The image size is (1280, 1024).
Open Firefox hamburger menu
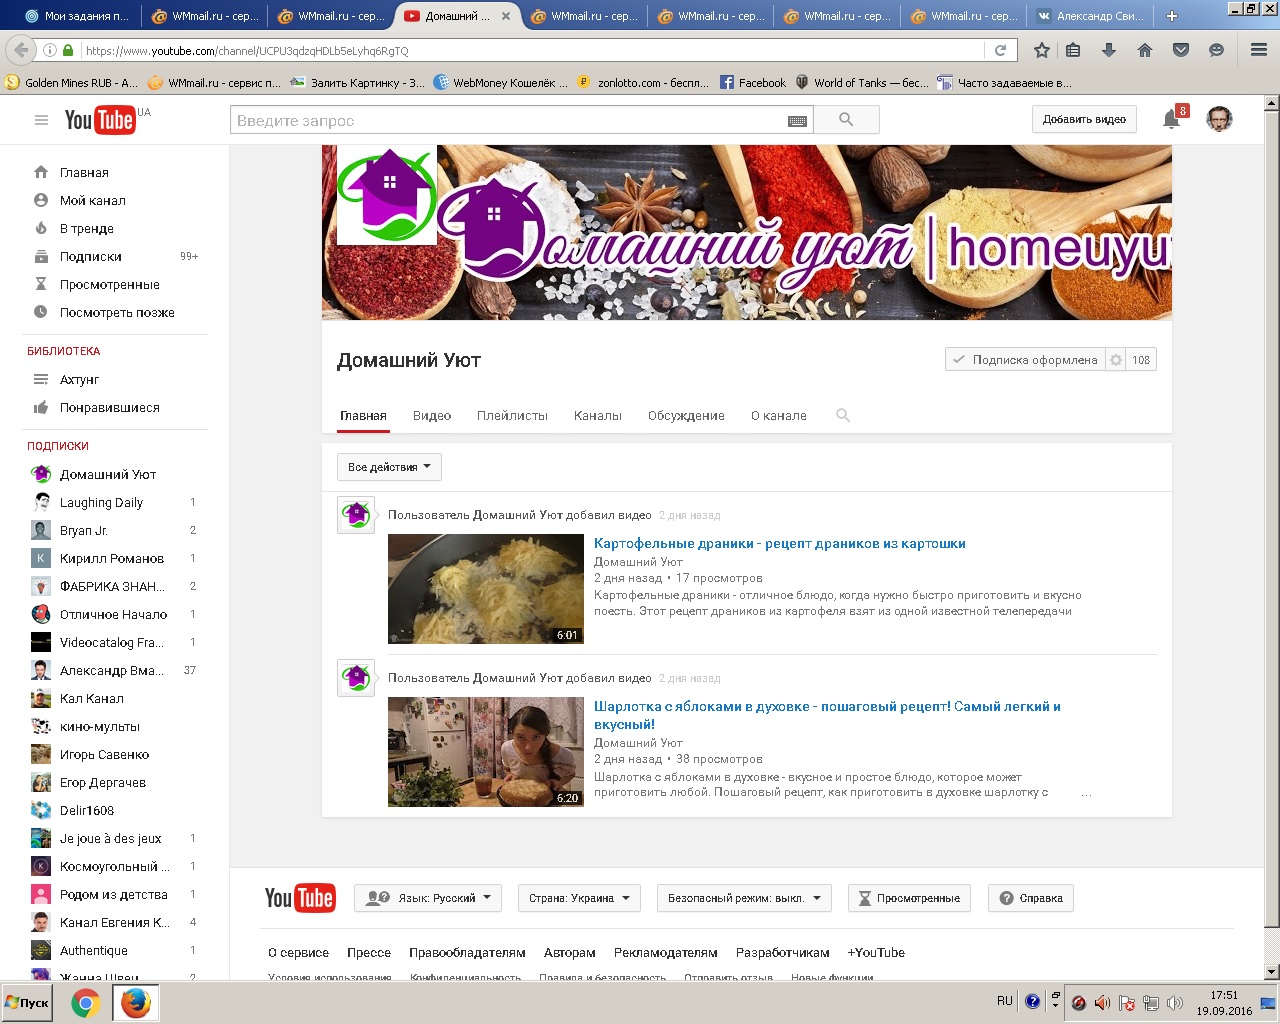tap(1259, 50)
